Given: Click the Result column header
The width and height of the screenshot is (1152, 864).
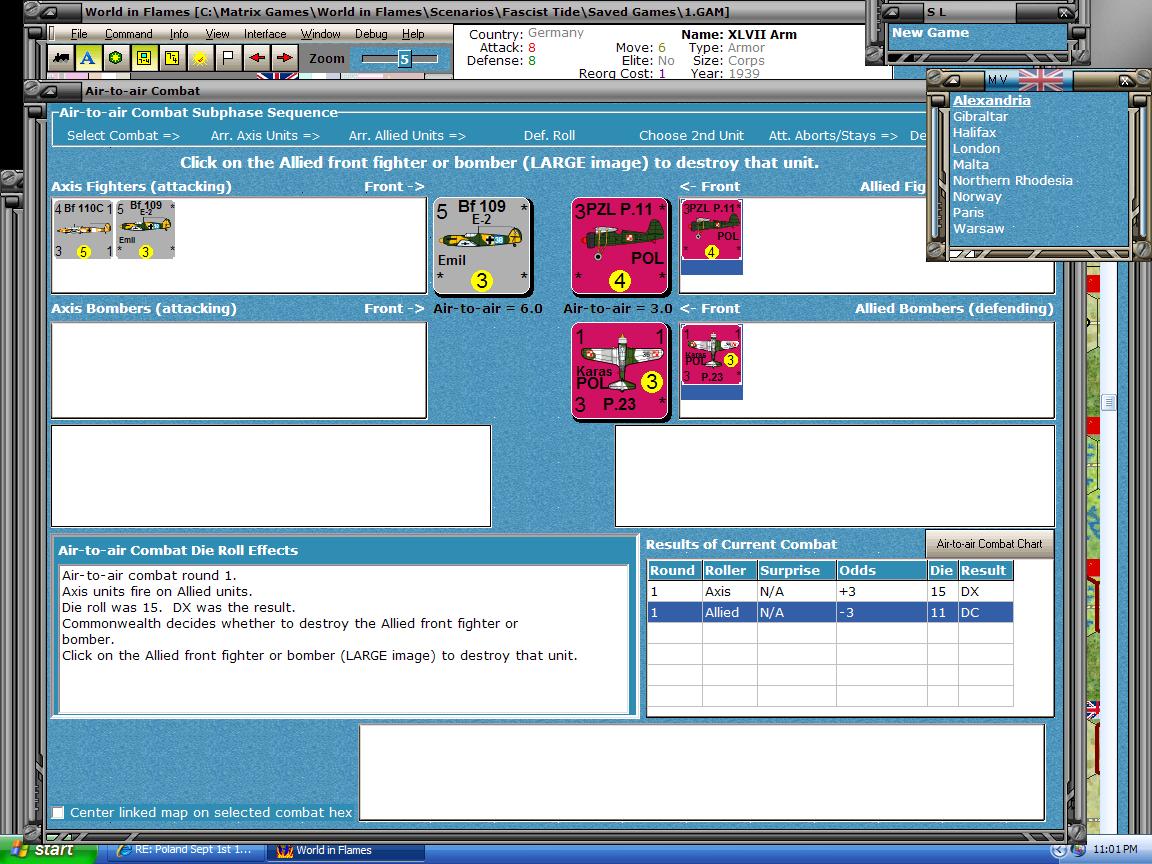Looking at the screenshot, I should [985, 571].
